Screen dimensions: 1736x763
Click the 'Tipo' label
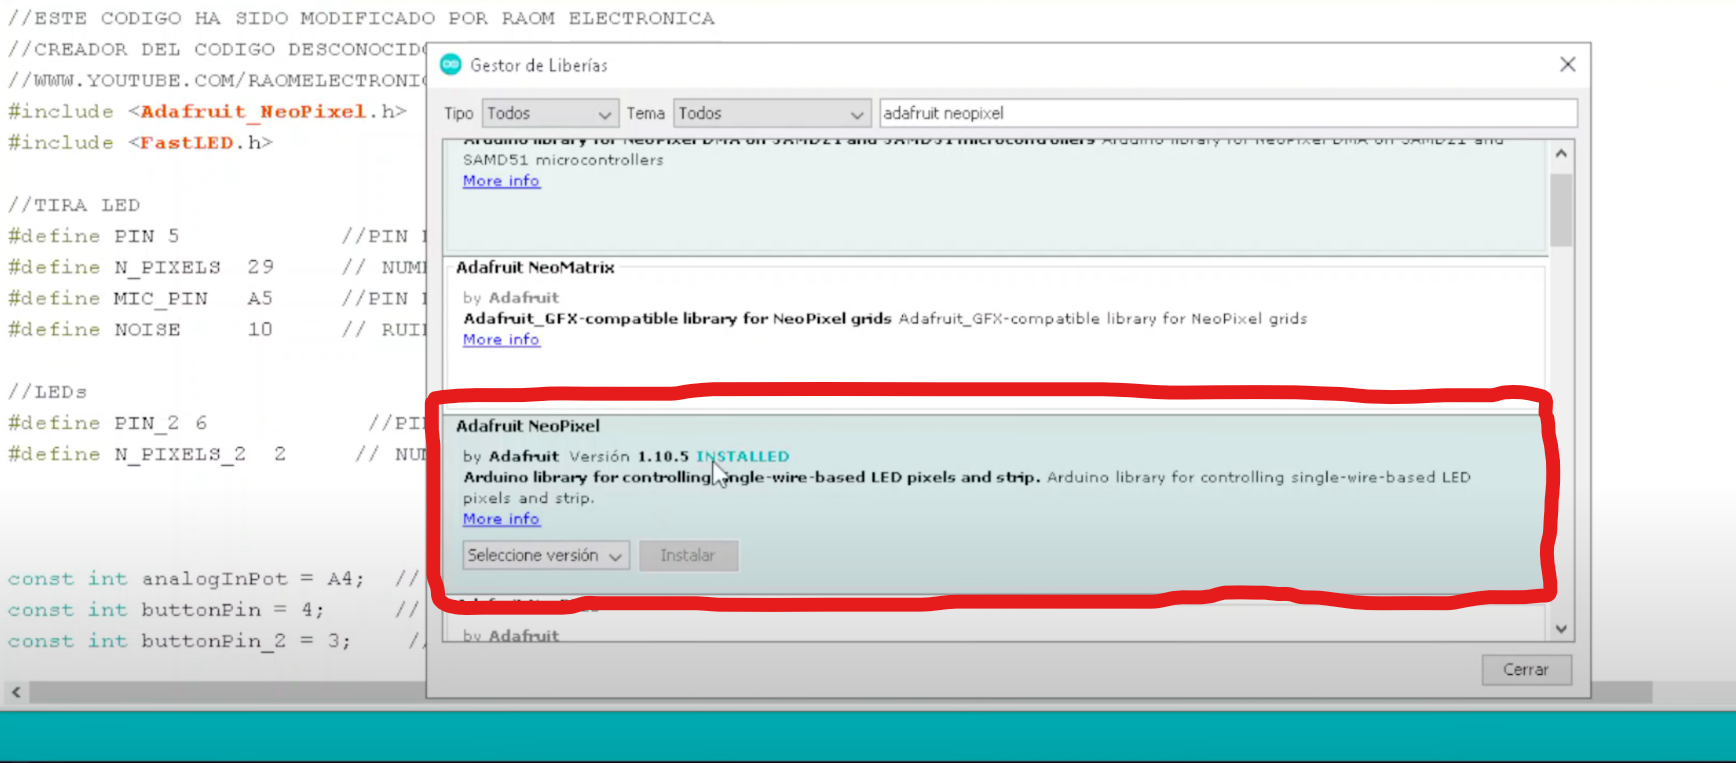459,113
